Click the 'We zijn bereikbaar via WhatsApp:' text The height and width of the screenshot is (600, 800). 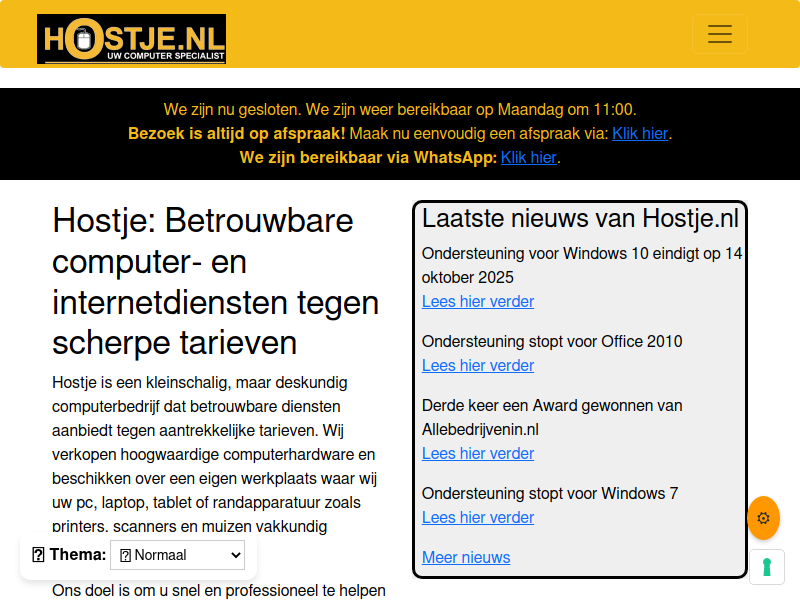tap(368, 157)
